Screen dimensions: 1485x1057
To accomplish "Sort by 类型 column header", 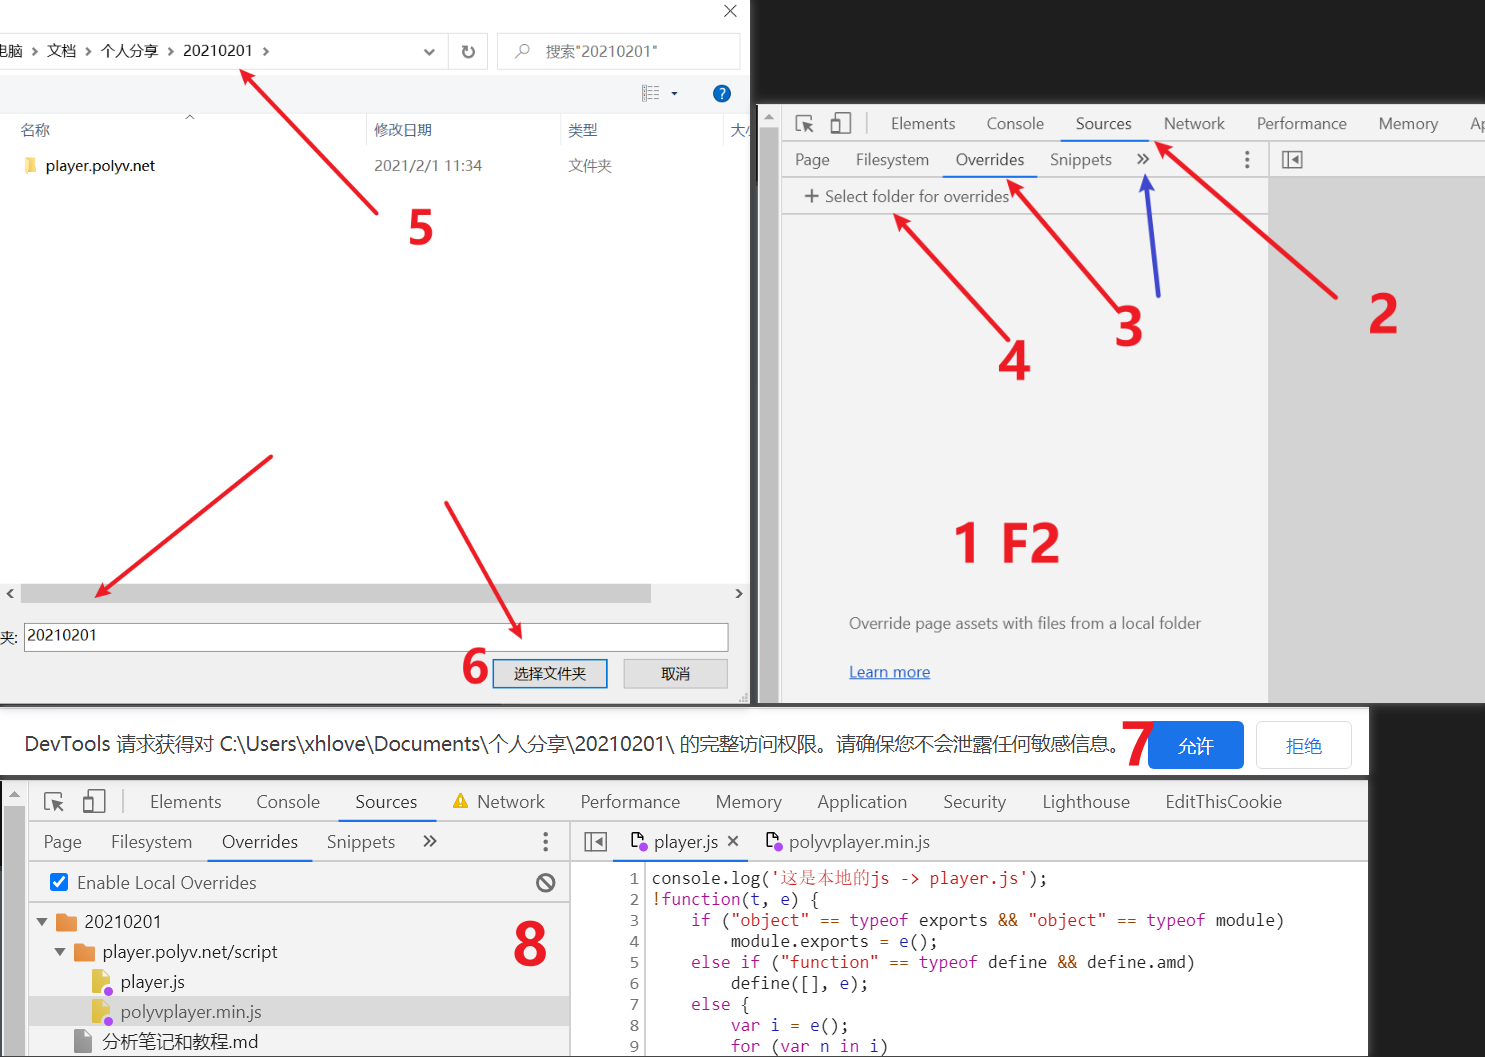I will click(x=583, y=130).
